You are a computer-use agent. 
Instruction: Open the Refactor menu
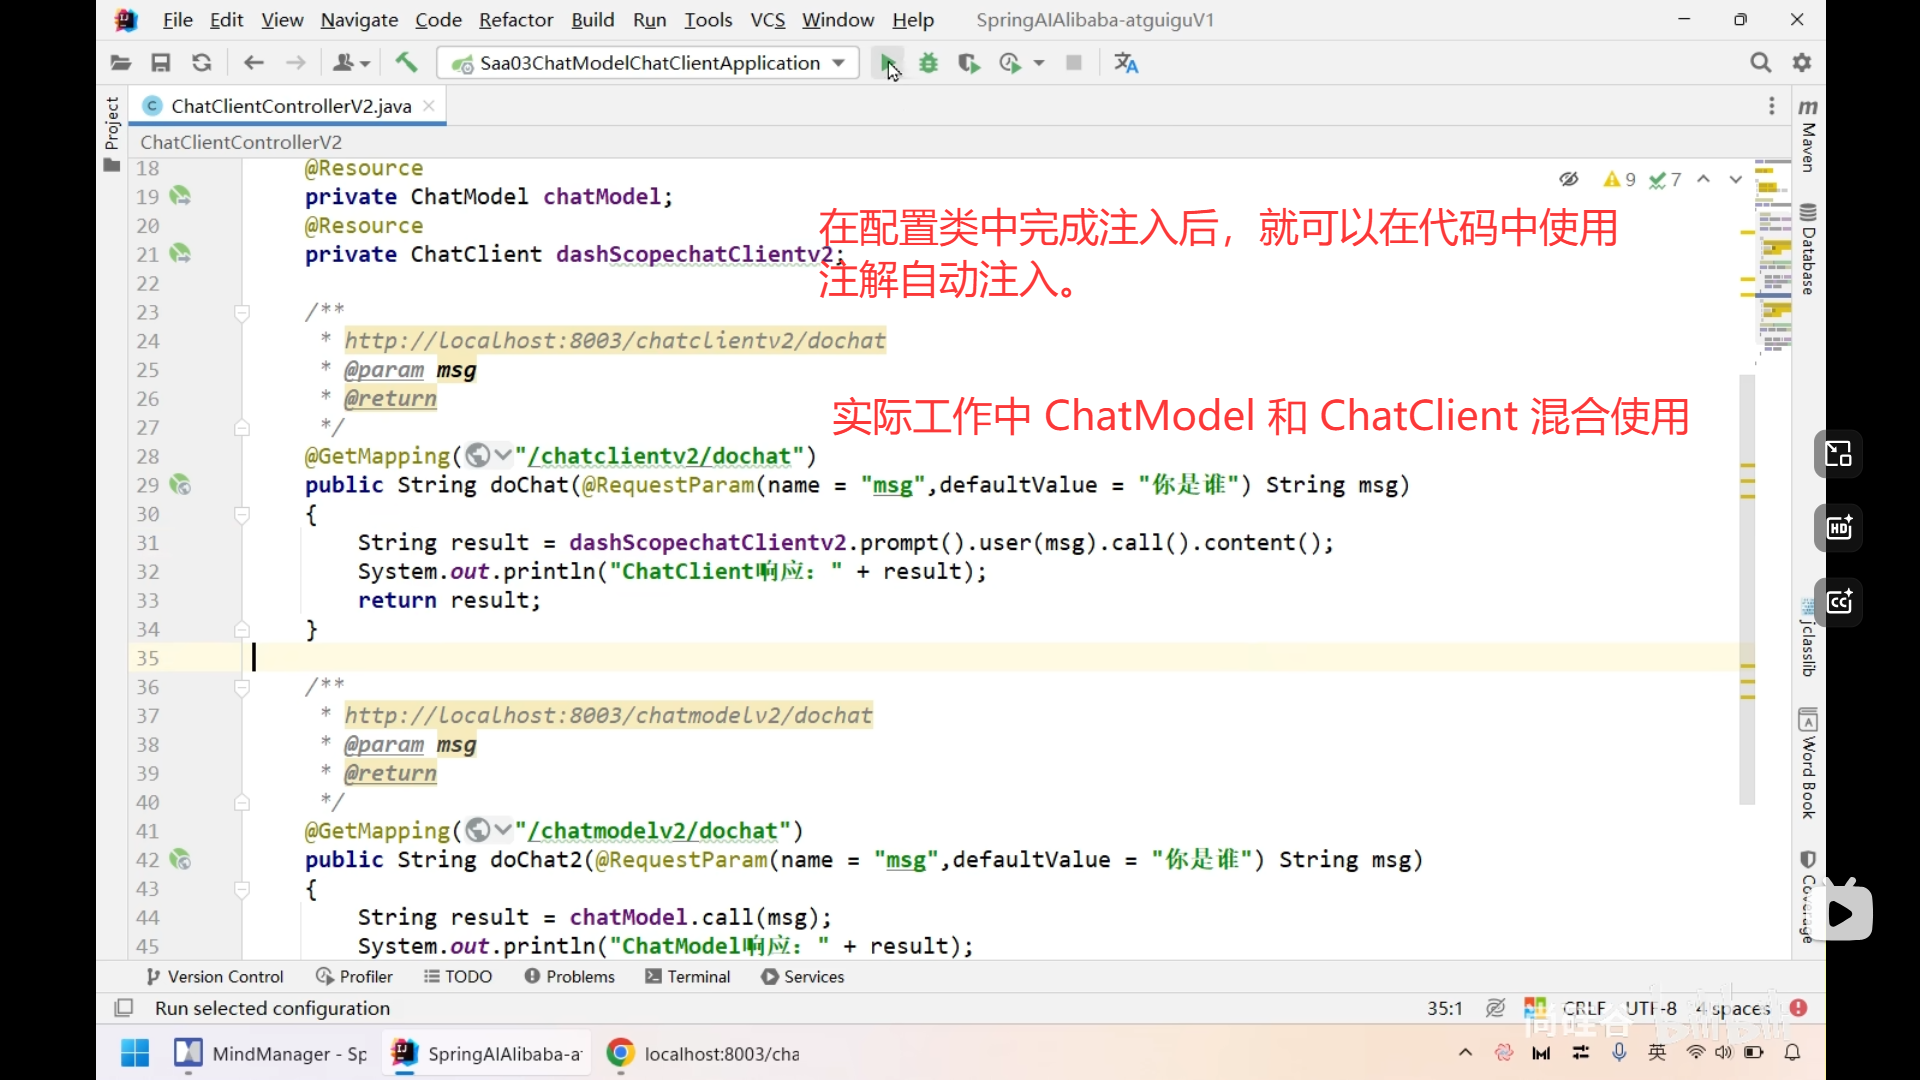pyautogui.click(x=515, y=20)
